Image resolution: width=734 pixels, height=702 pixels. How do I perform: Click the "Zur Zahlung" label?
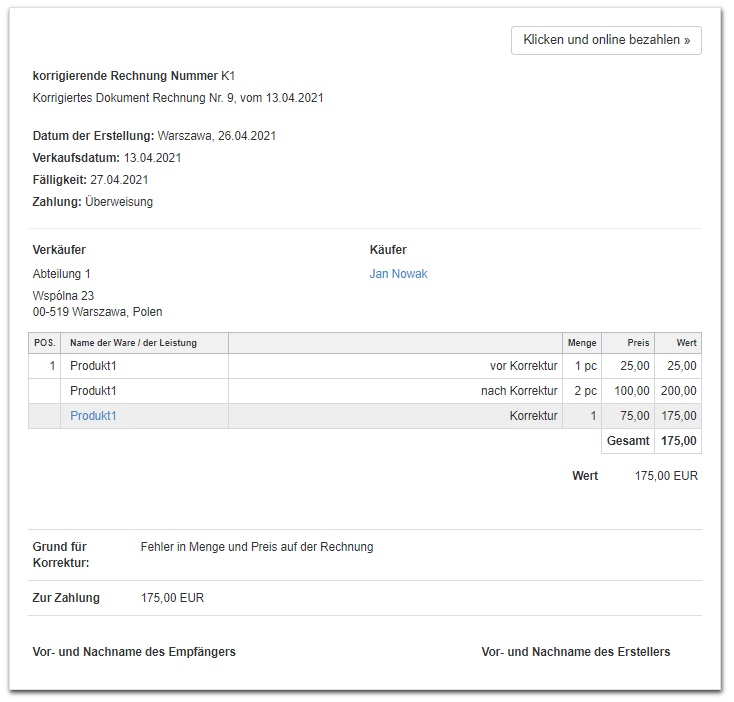(66, 598)
